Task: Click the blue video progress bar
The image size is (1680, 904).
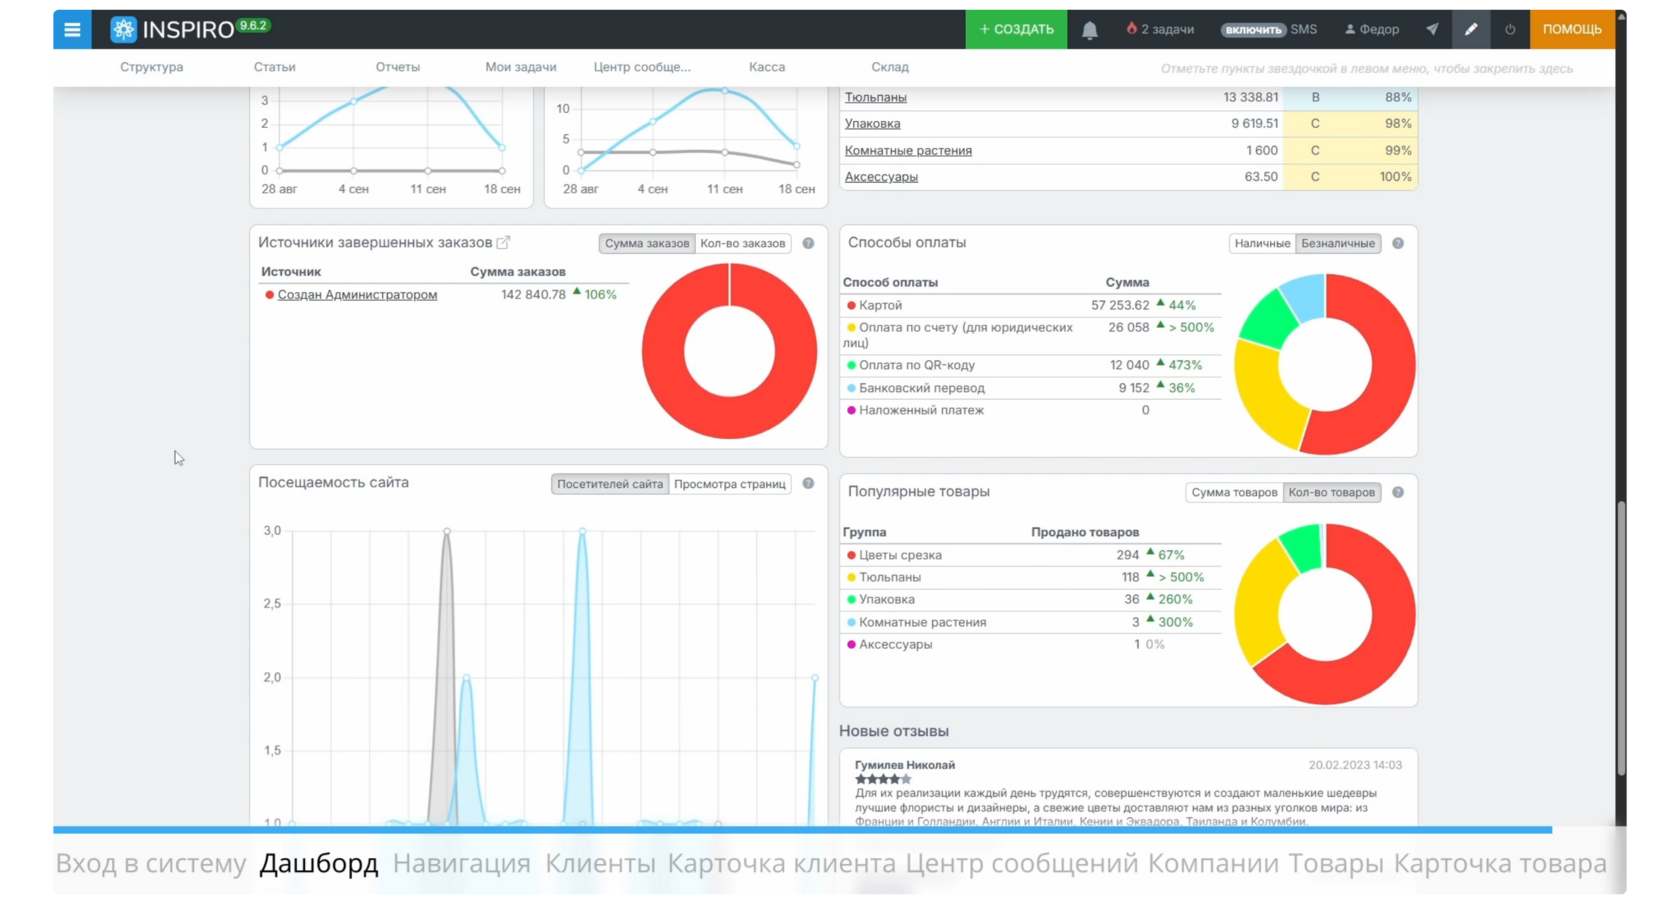Action: [x=802, y=830]
